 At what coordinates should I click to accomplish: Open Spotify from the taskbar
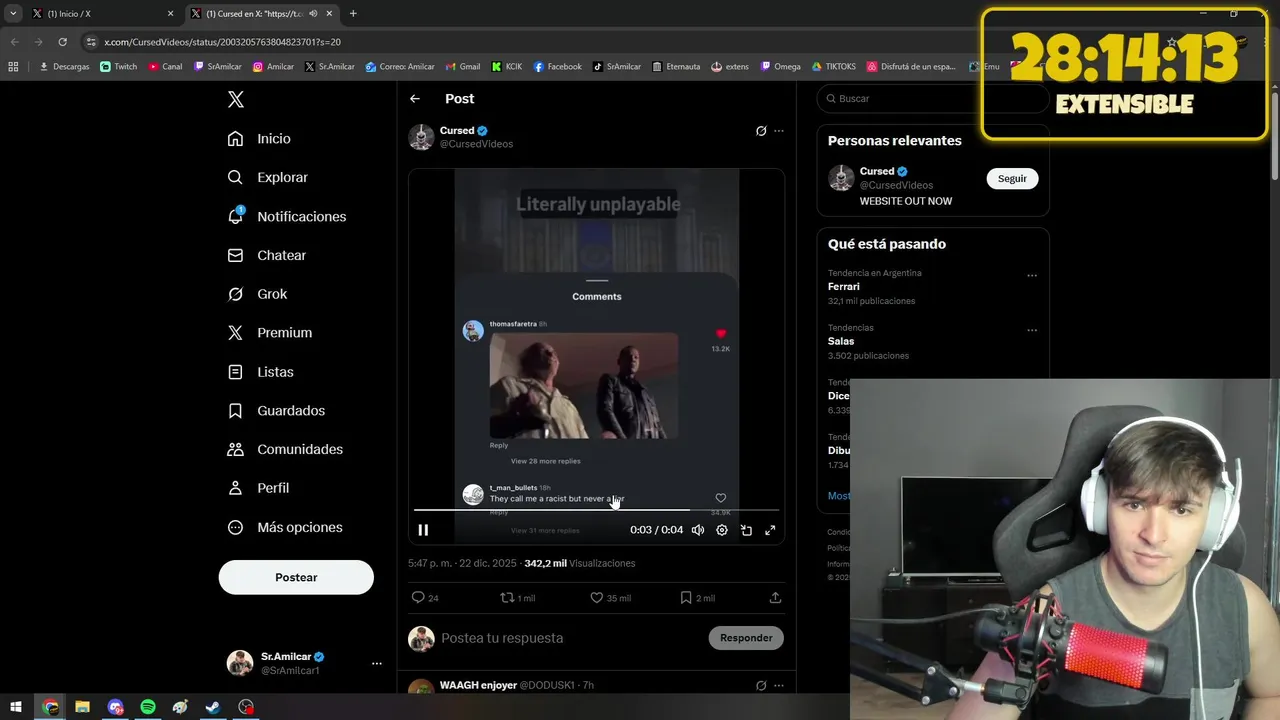148,707
